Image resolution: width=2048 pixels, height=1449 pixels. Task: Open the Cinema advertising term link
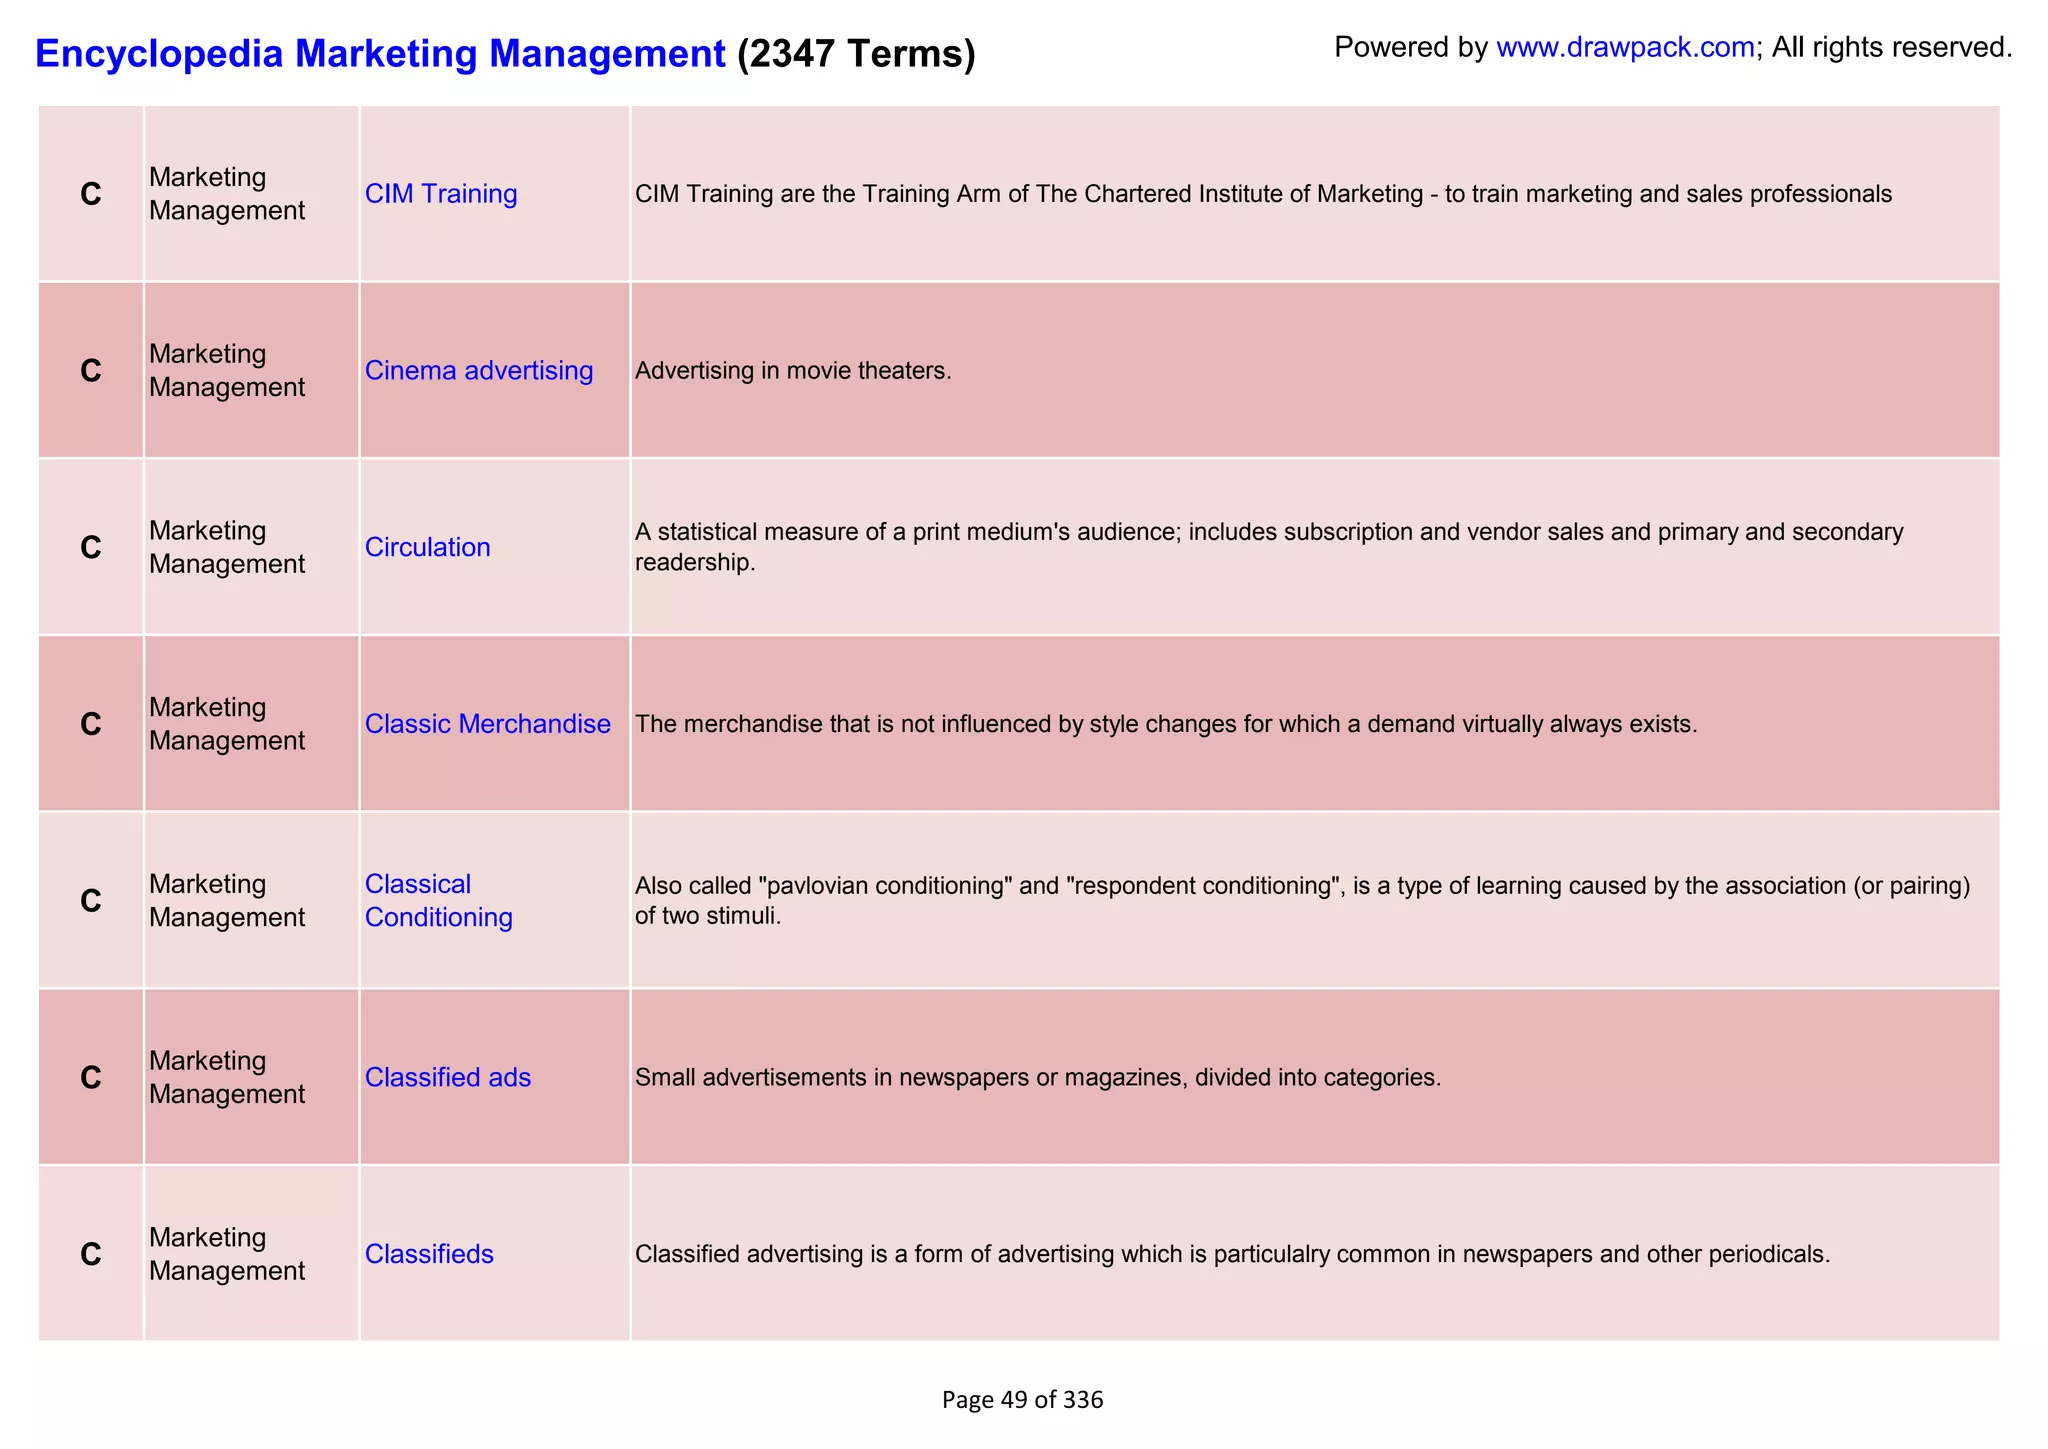pyautogui.click(x=479, y=370)
